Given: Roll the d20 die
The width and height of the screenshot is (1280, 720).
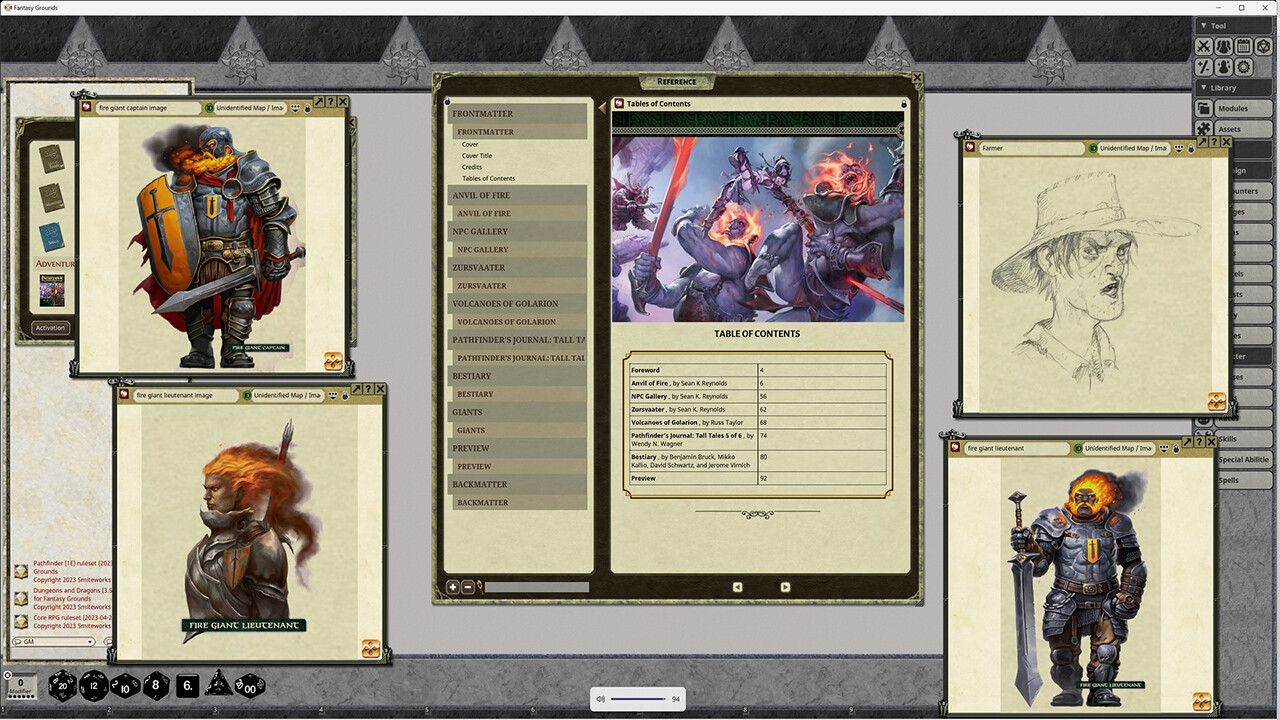Looking at the screenshot, I should (62, 687).
